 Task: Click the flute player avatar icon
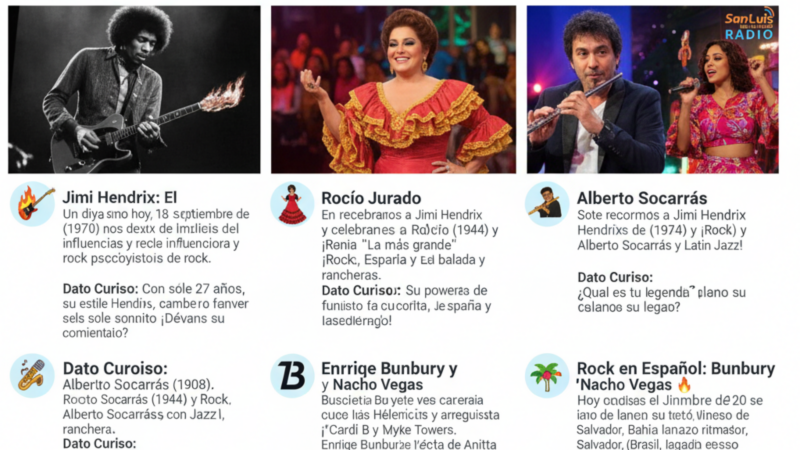click(x=547, y=204)
